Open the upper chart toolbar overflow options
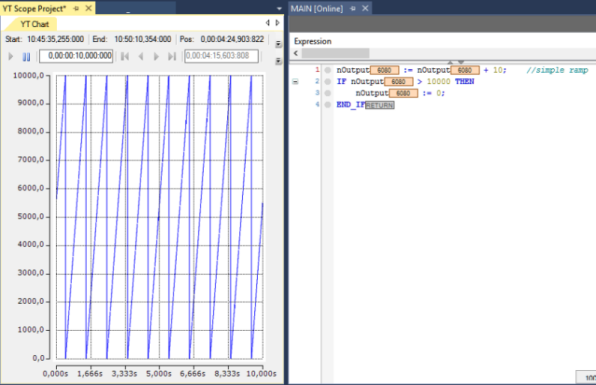The height and width of the screenshot is (385, 596). tap(278, 44)
